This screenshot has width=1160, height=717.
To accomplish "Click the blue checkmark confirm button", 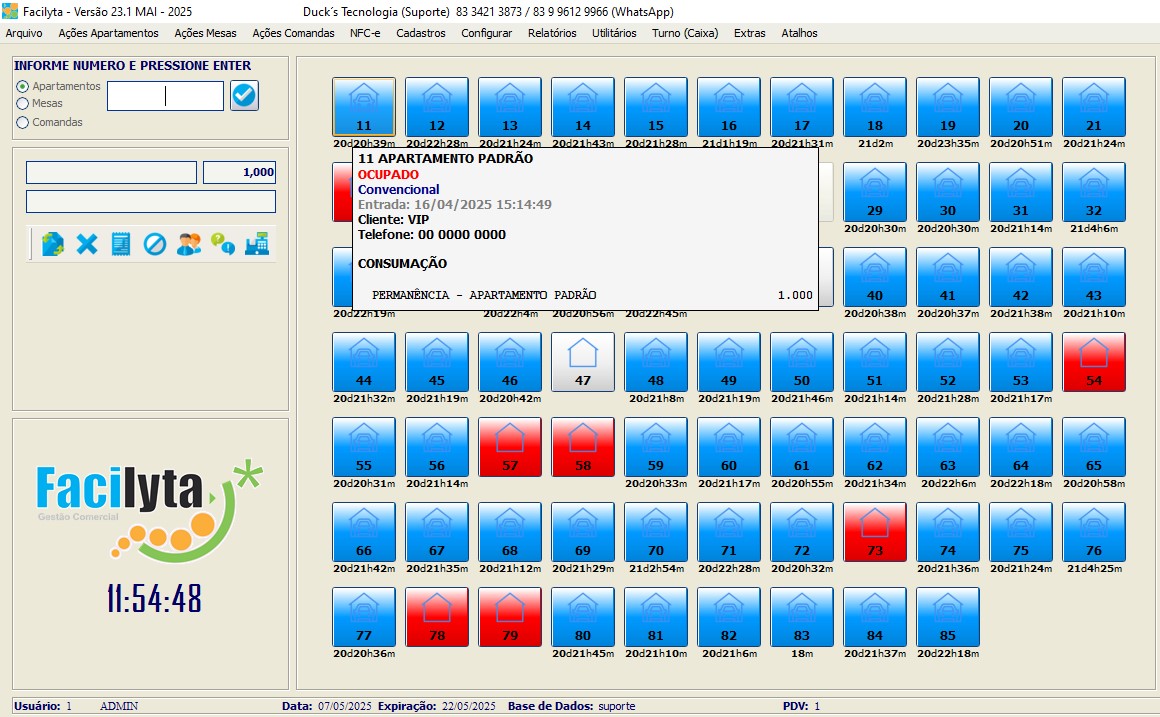I will click(244, 96).
